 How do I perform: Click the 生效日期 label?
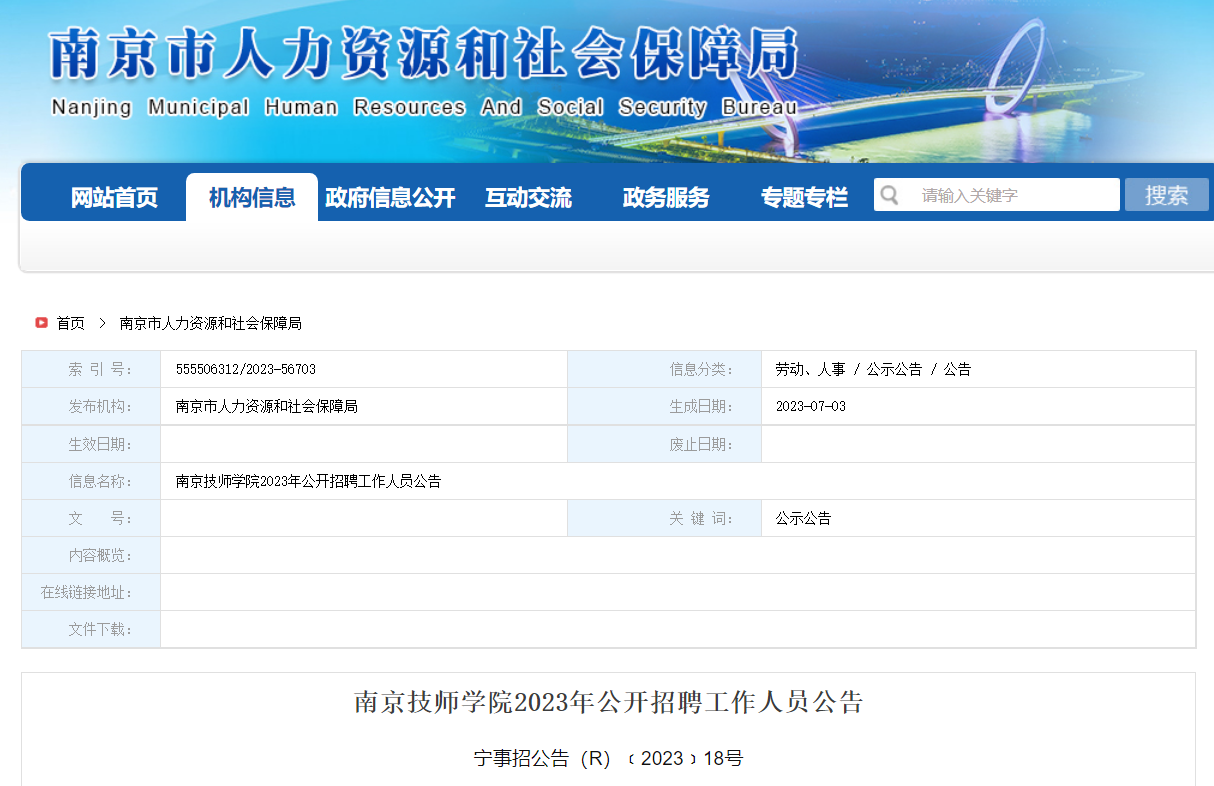100,444
